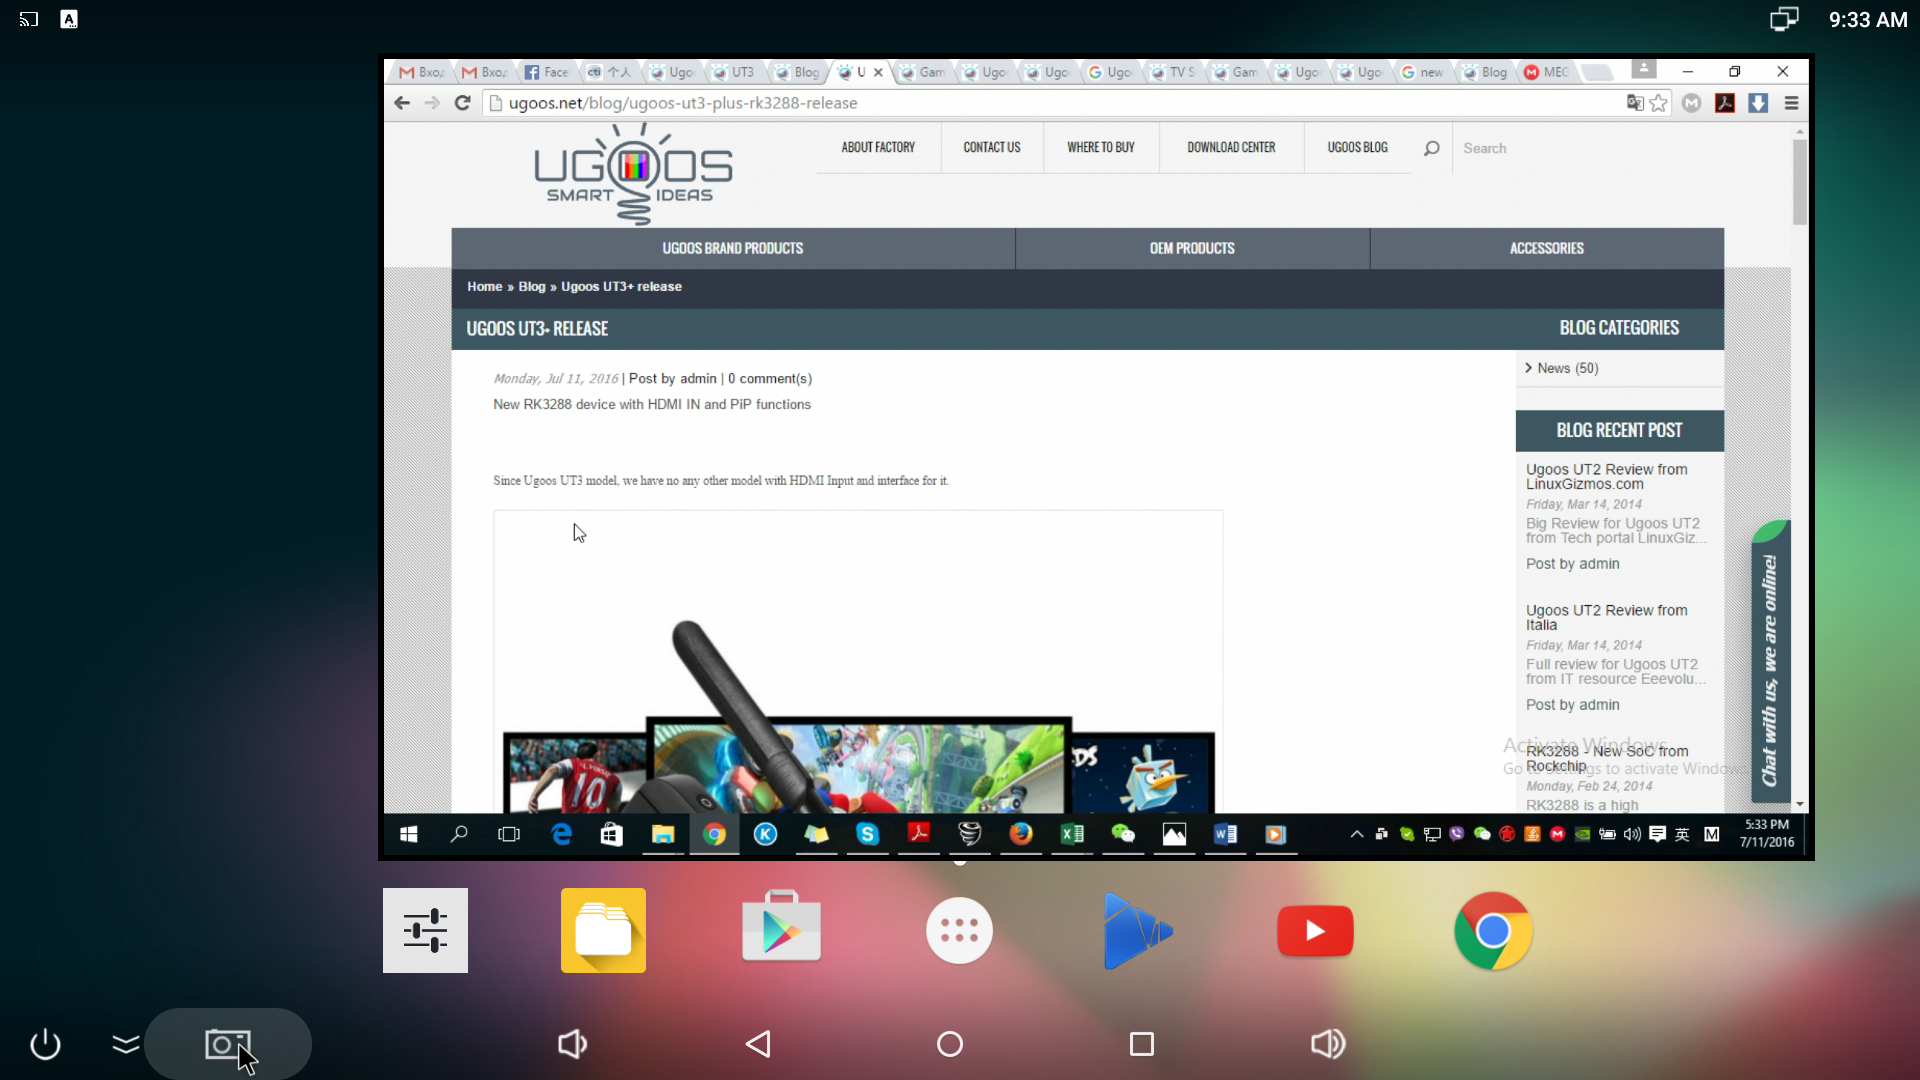
Task: Click the blue download extension icon
Action: pyautogui.click(x=1758, y=103)
